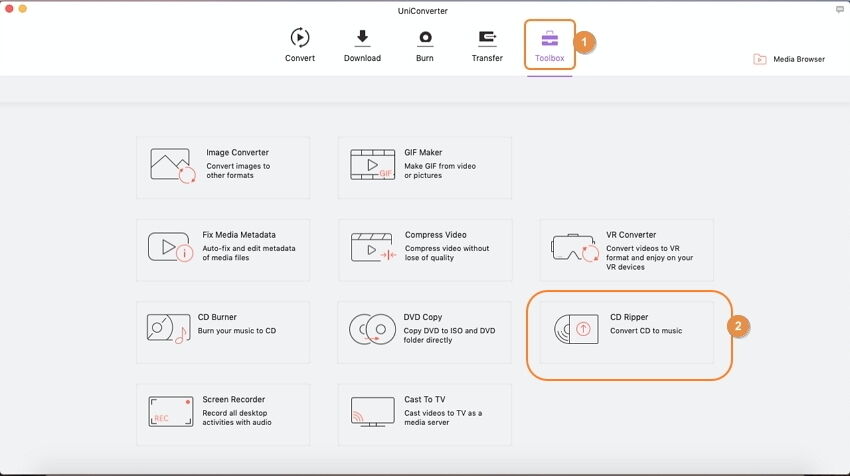This screenshot has height=476, width=850.
Task: Minimize the window using yellow button
Action: click(x=23, y=9)
